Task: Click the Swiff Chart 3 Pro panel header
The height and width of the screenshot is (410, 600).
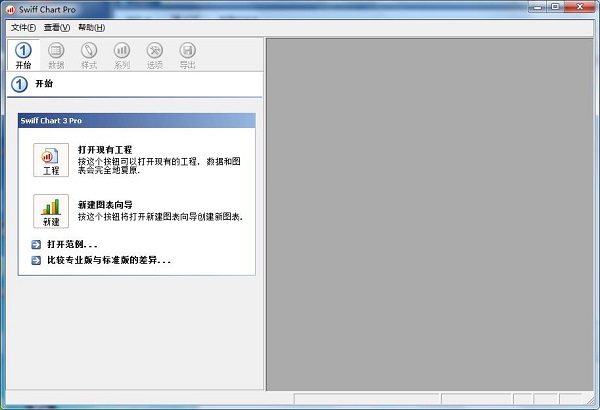Action: tap(137, 121)
